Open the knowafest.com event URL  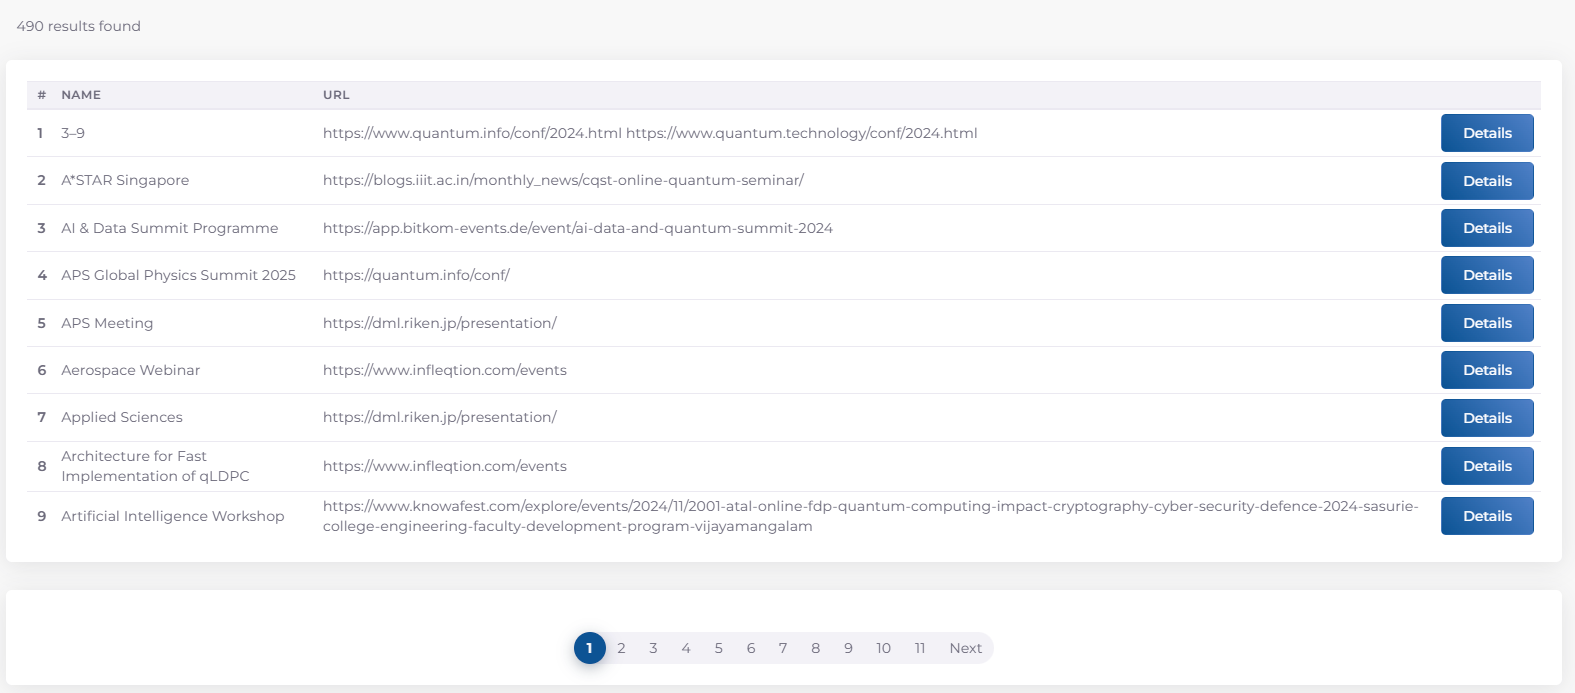click(x=870, y=516)
